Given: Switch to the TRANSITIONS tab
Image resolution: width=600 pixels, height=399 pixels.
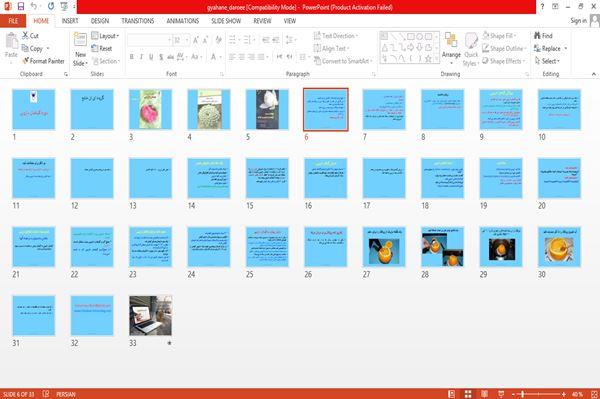Looking at the screenshot, I should click(138, 21).
